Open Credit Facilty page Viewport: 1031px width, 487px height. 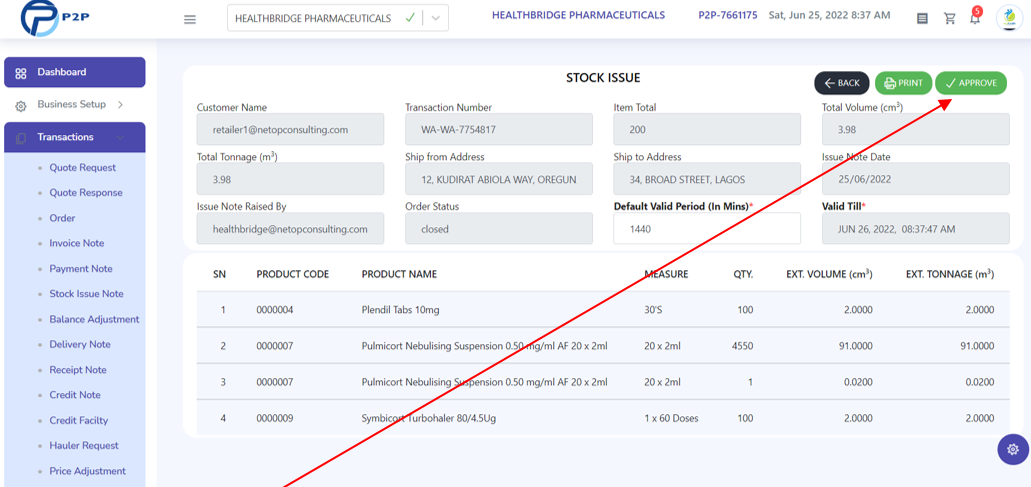click(x=78, y=421)
